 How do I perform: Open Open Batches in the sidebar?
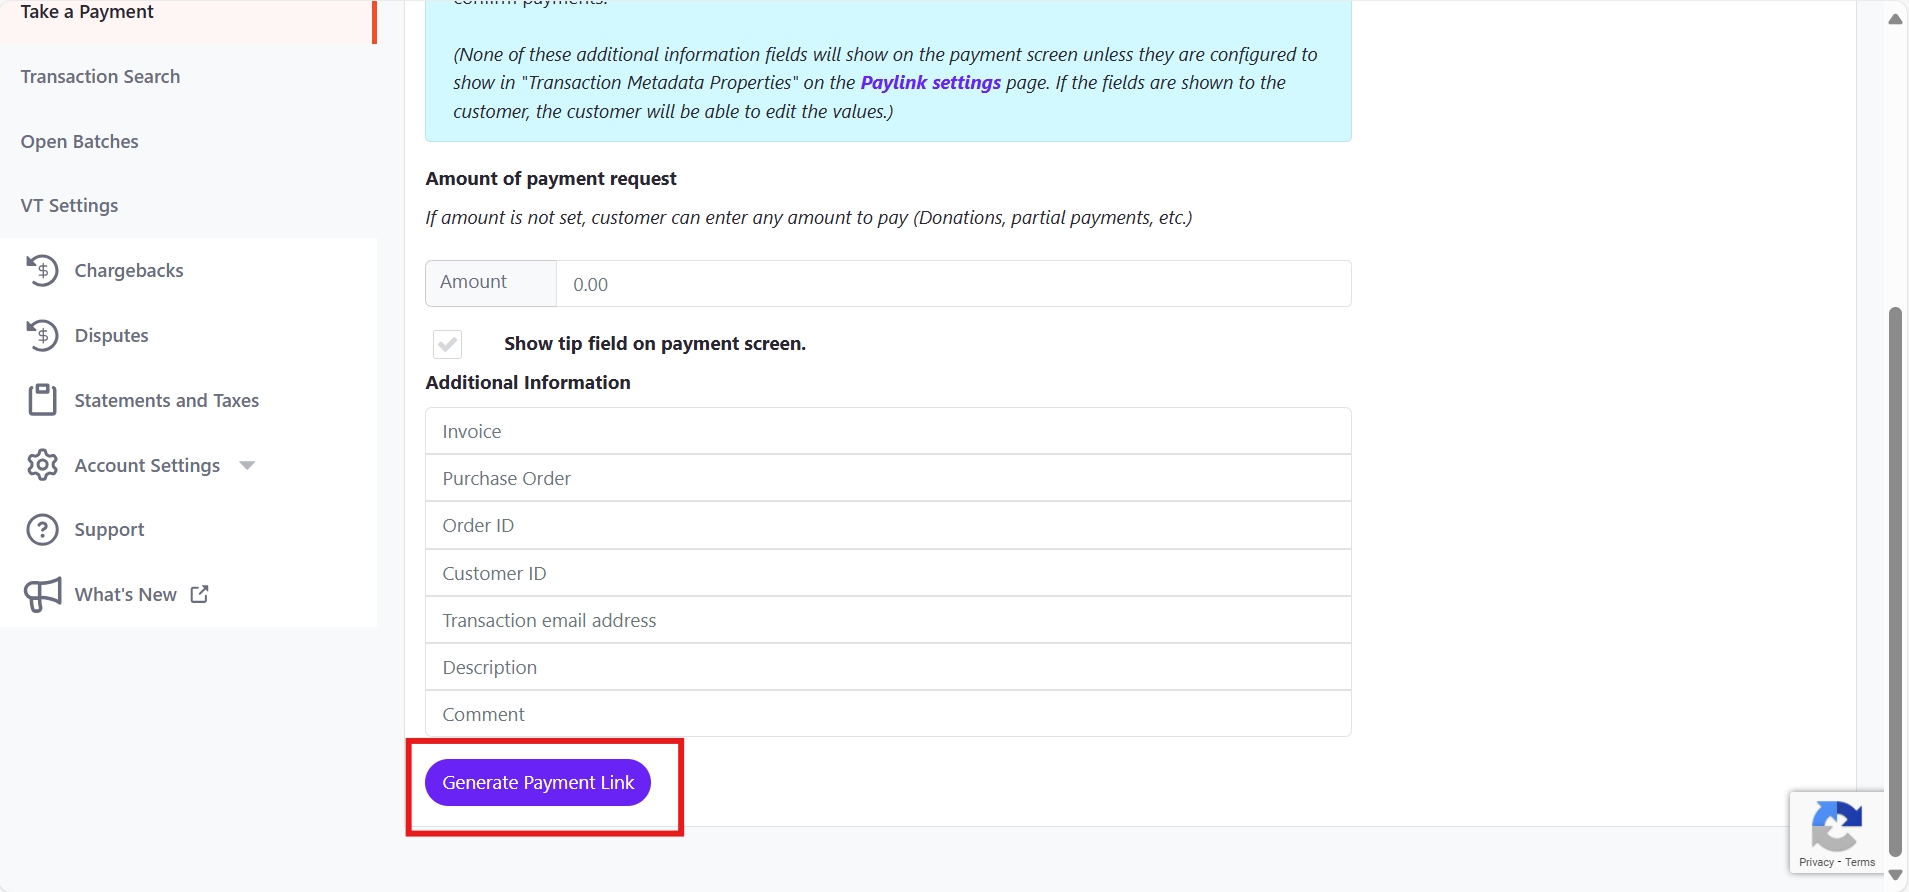[x=80, y=142]
